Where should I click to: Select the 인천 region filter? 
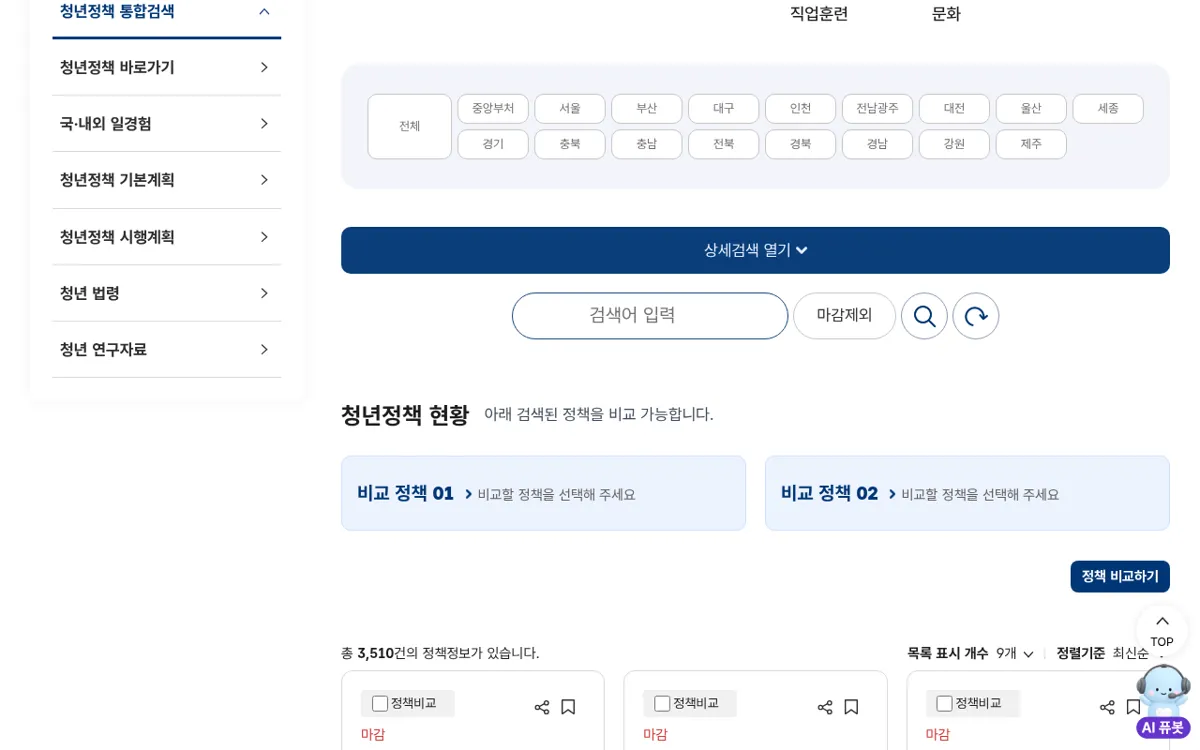(800, 109)
